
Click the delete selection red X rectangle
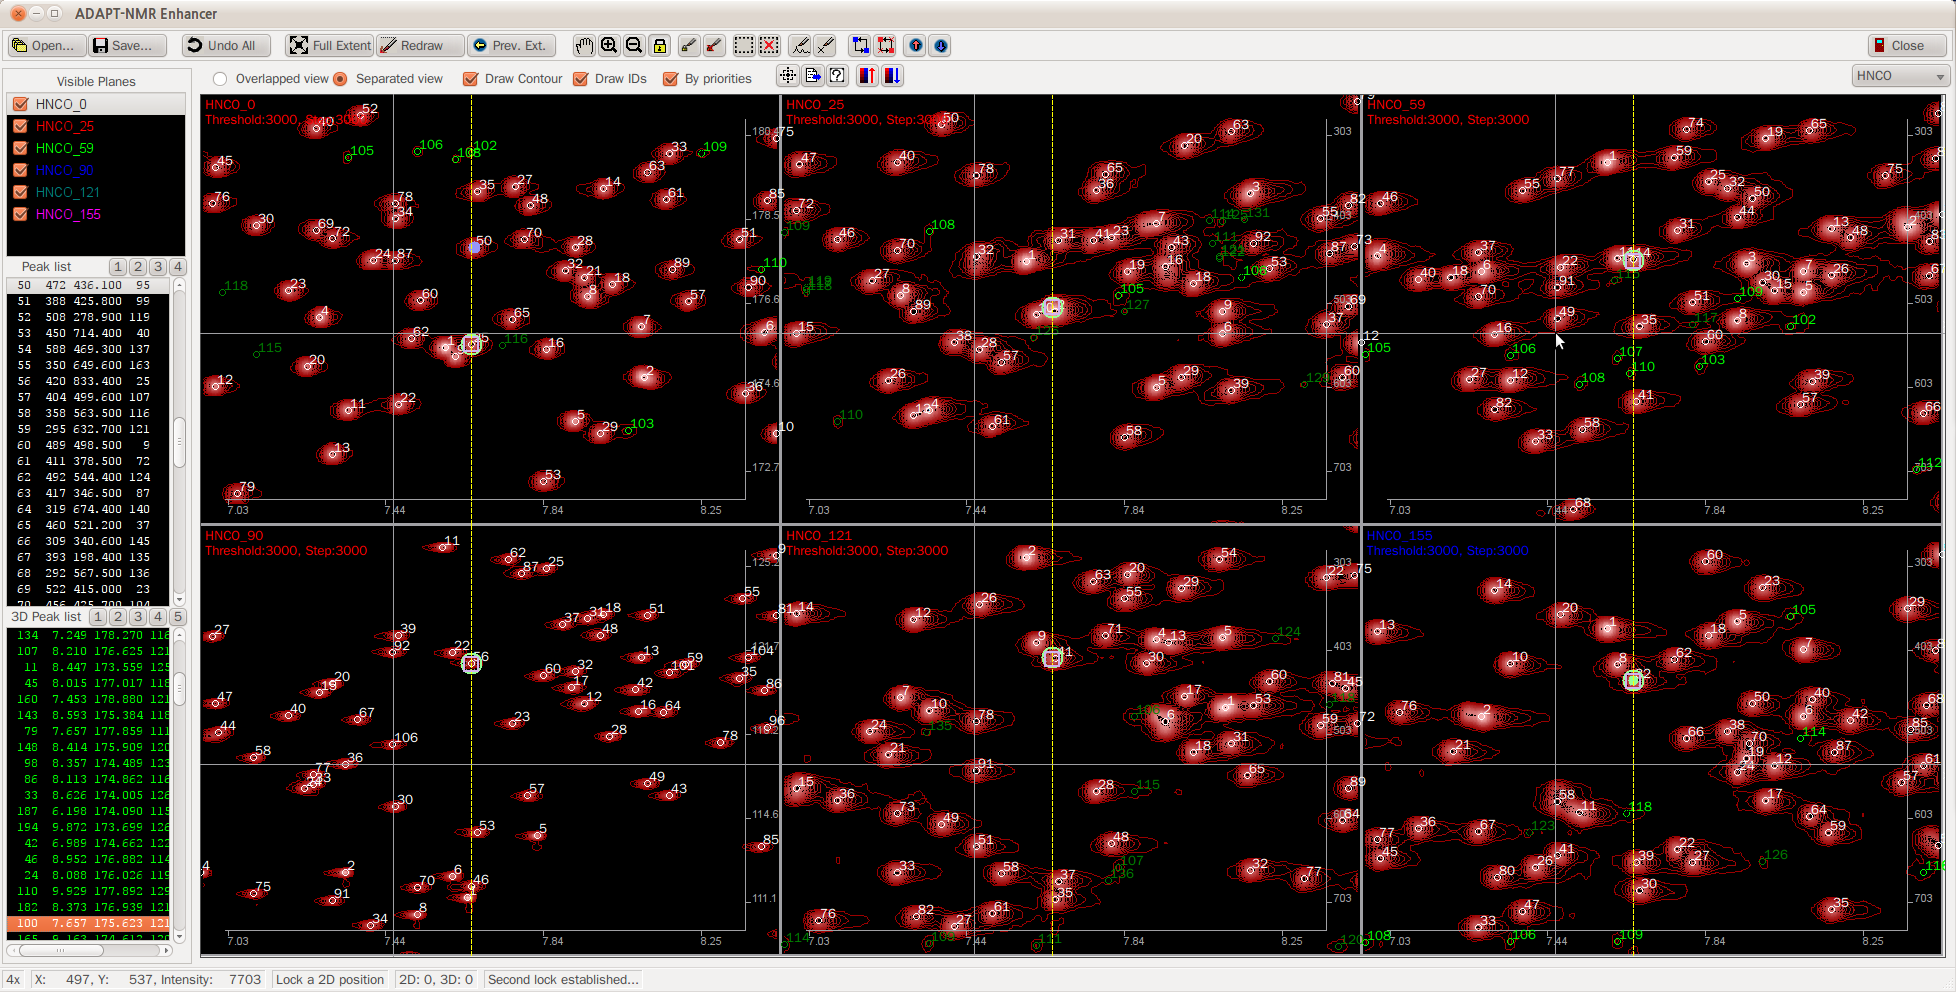tap(769, 46)
